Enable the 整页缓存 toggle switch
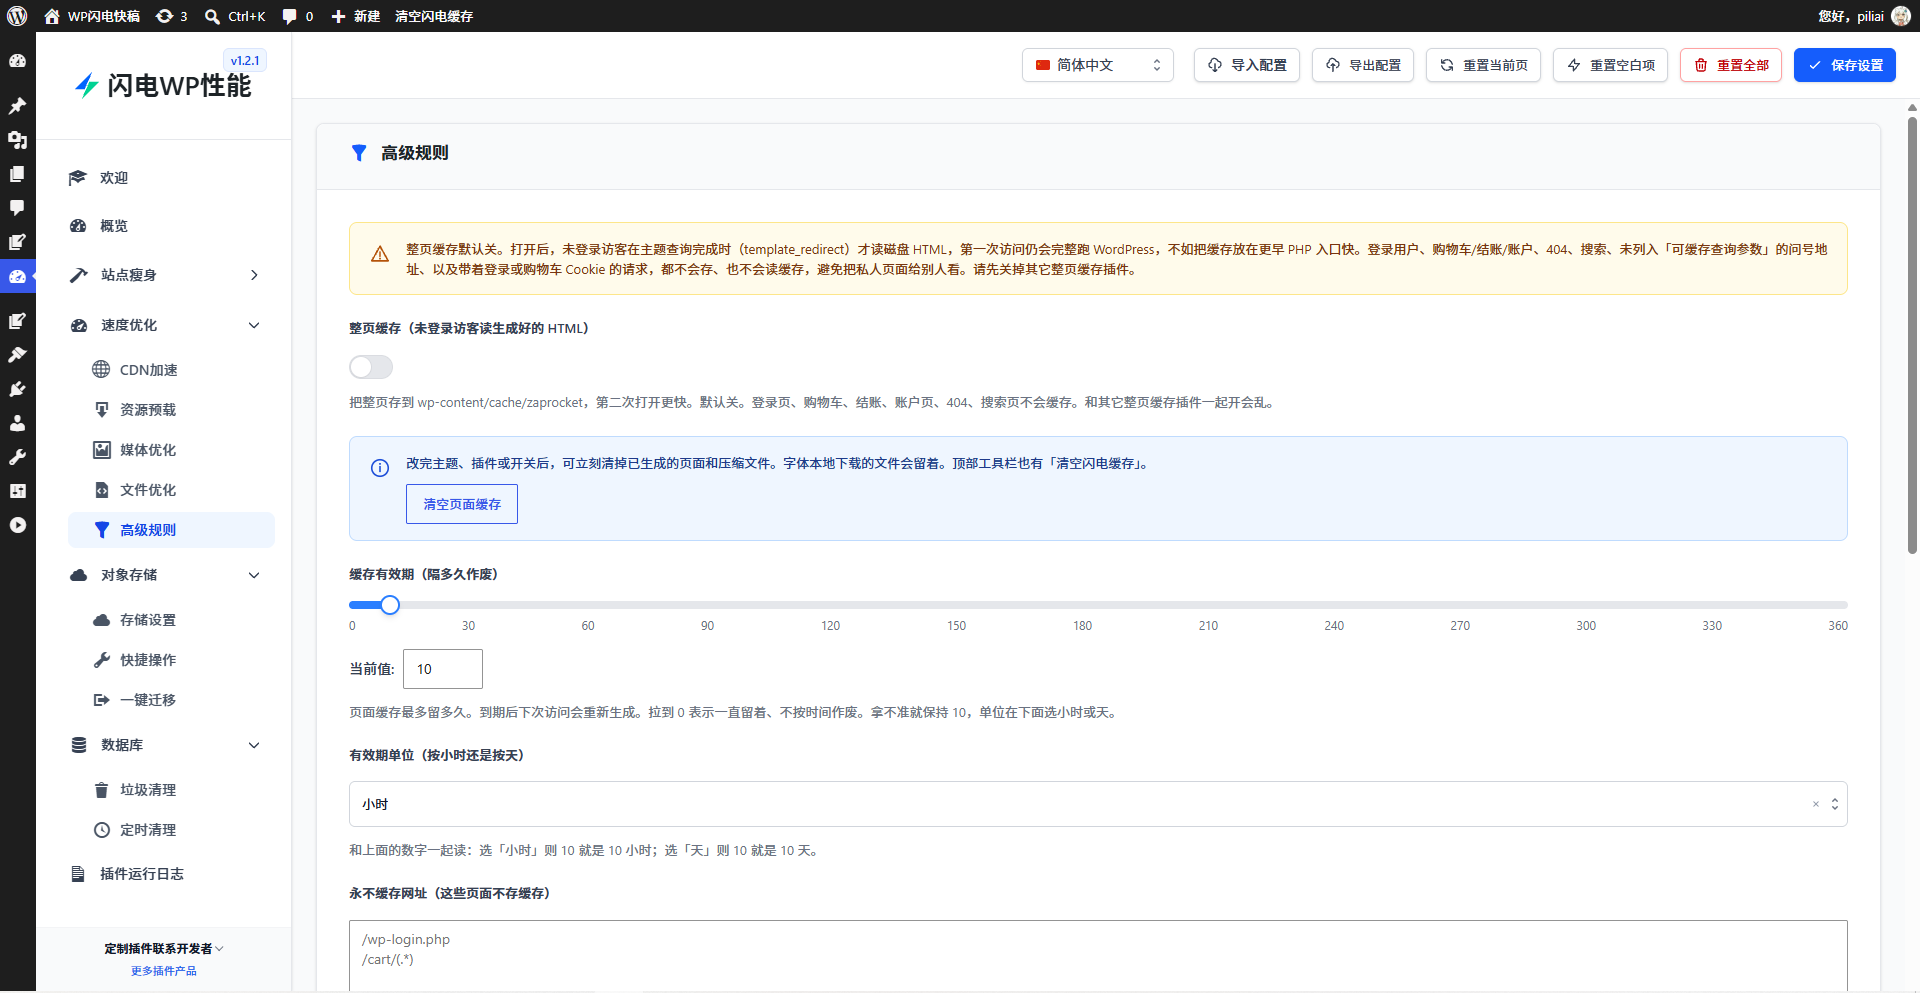Viewport: 1920px width, 993px height. tap(371, 367)
